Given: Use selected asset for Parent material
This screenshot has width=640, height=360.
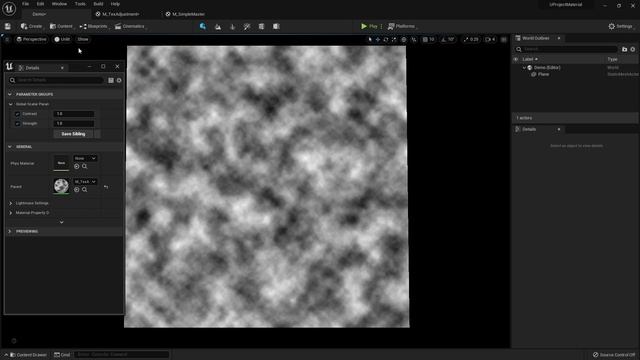Looking at the screenshot, I should click(x=77, y=190).
